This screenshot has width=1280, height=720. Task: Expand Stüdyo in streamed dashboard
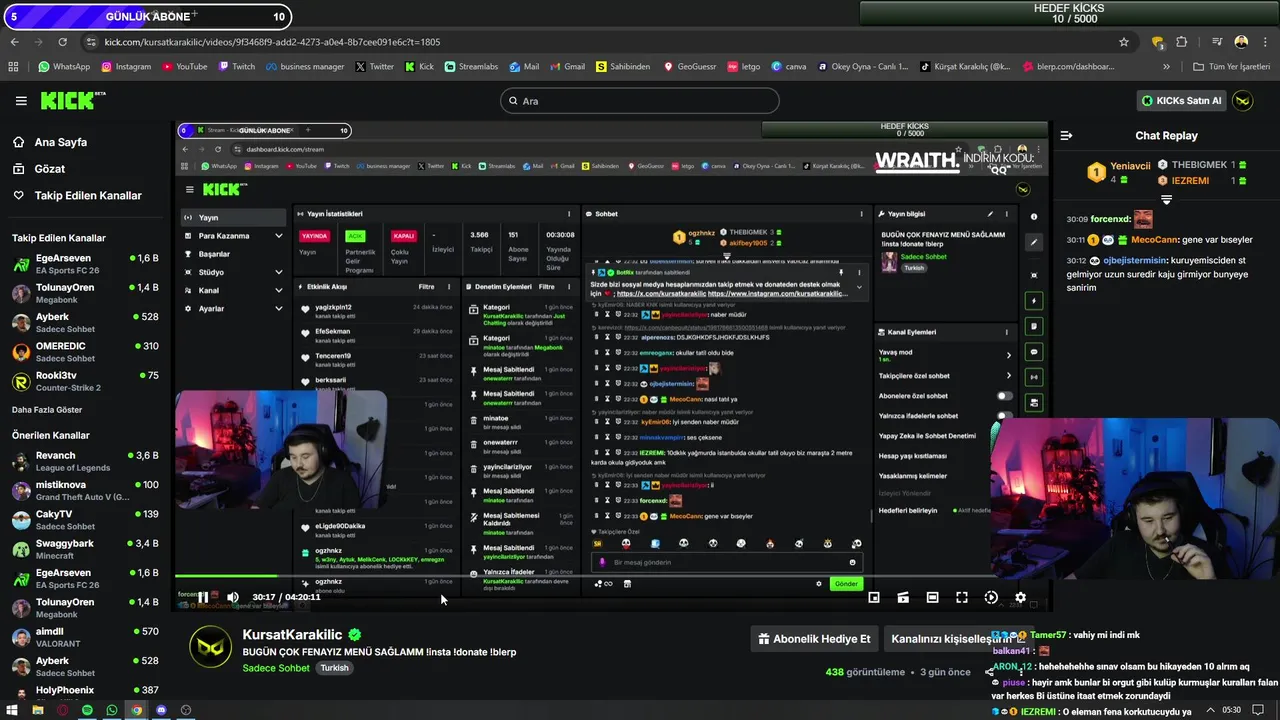pyautogui.click(x=278, y=272)
